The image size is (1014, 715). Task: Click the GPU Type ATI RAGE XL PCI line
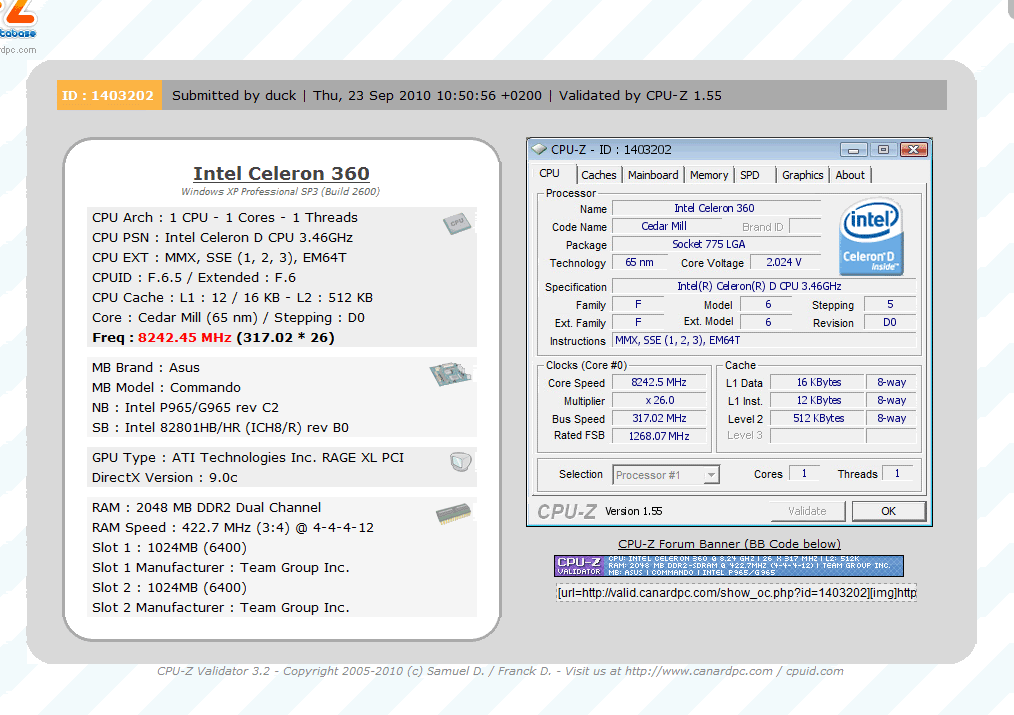coord(248,458)
